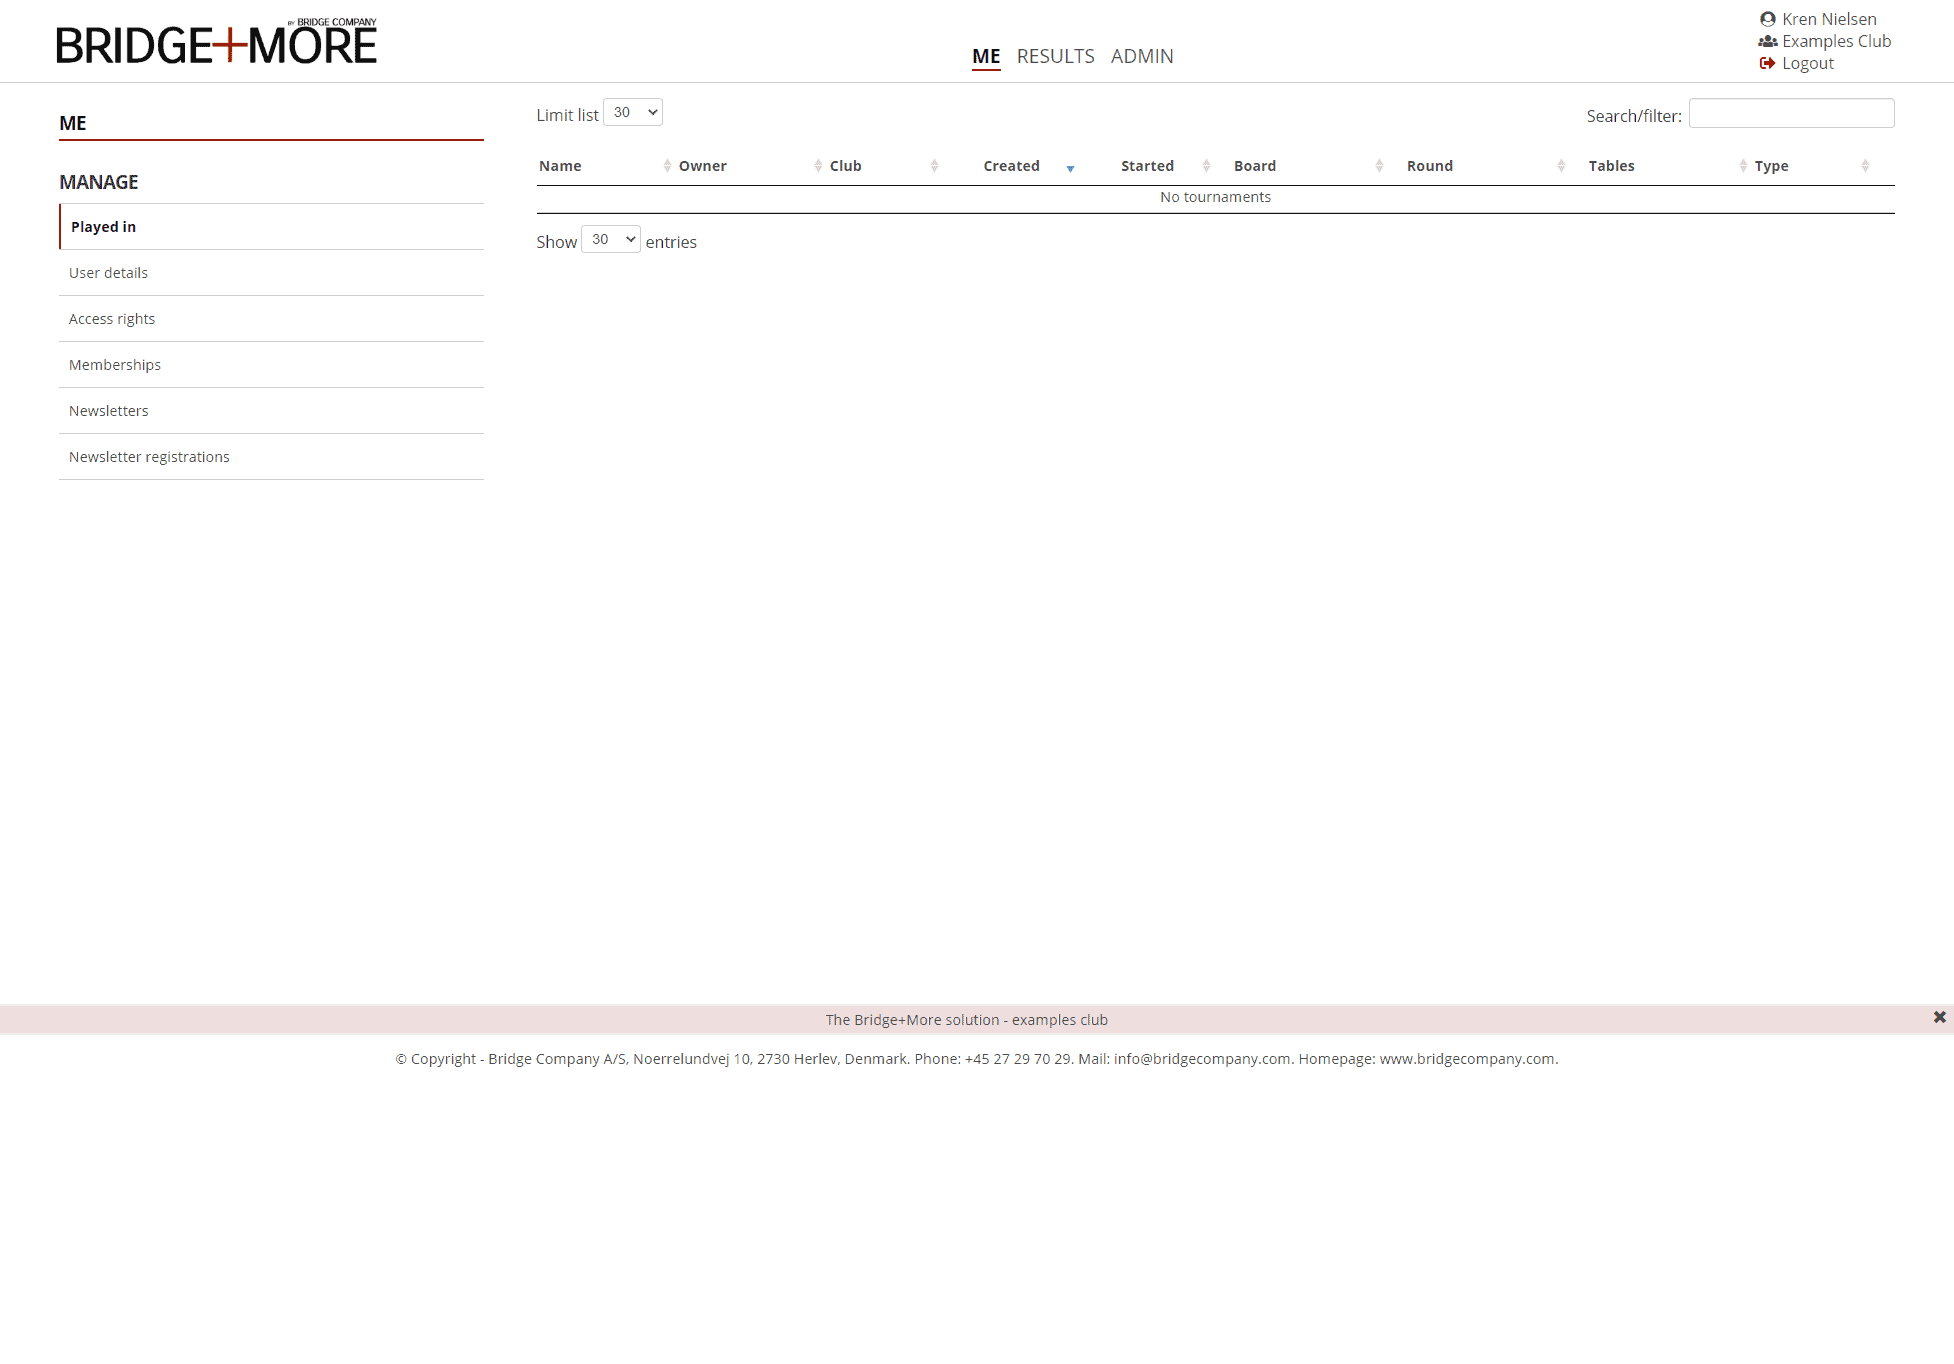Open Memberships in the Manage menu

tap(115, 365)
